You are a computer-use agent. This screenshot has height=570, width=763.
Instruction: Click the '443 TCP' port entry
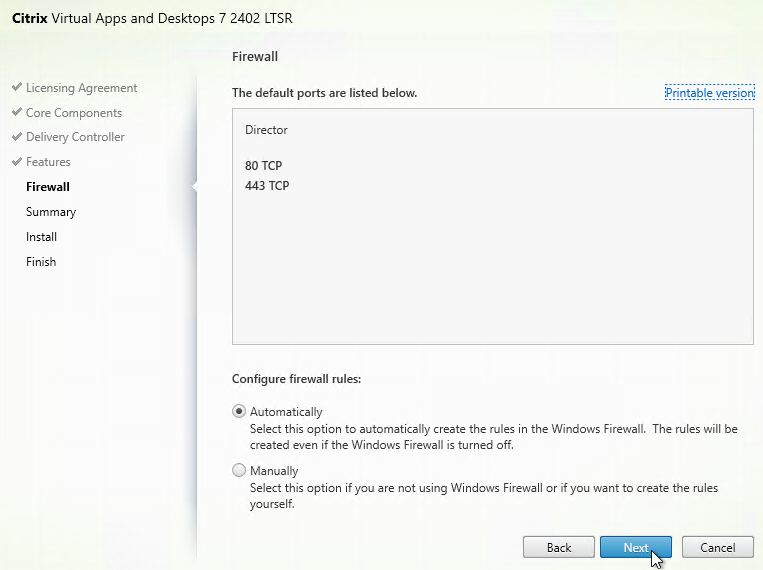coord(267,185)
